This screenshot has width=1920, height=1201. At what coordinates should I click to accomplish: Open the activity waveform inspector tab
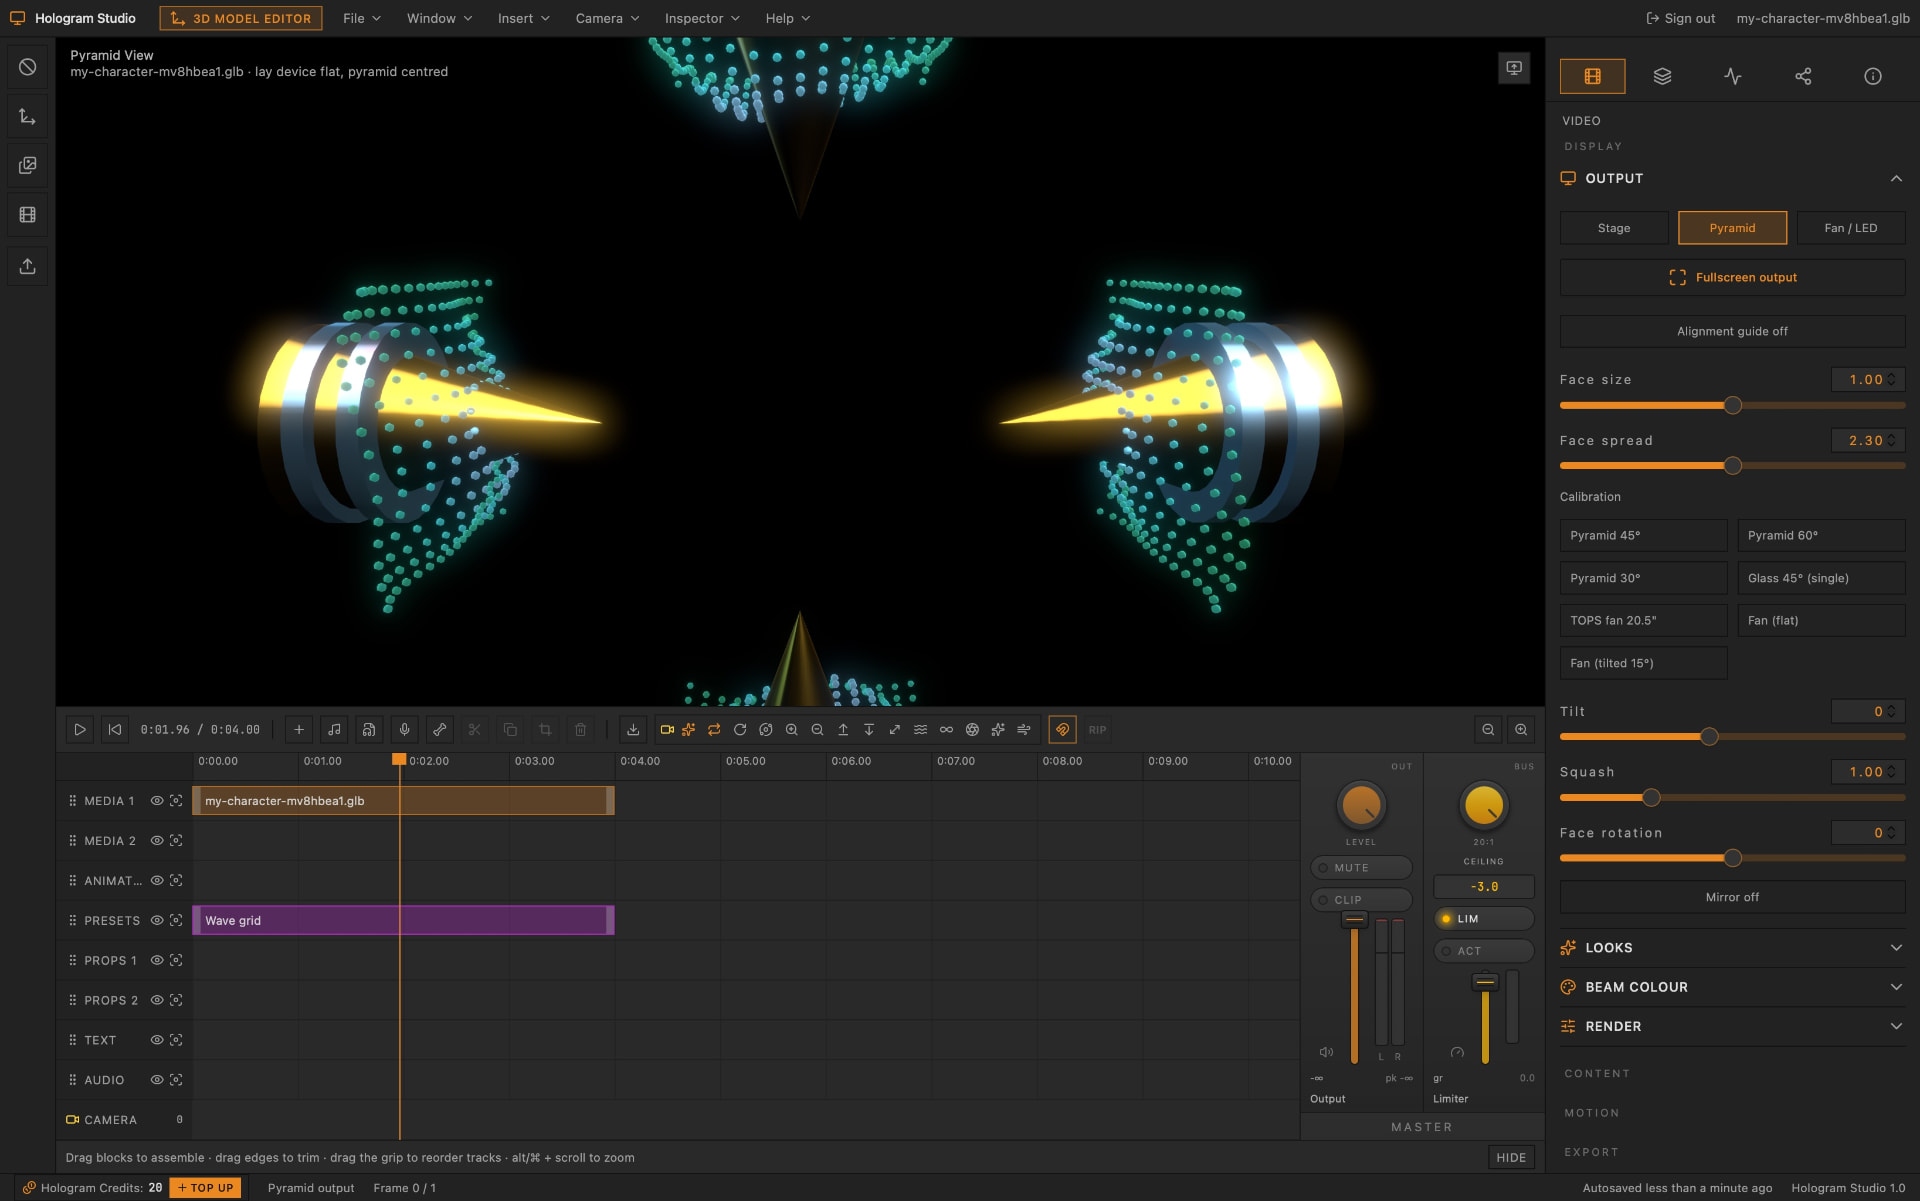click(1733, 76)
